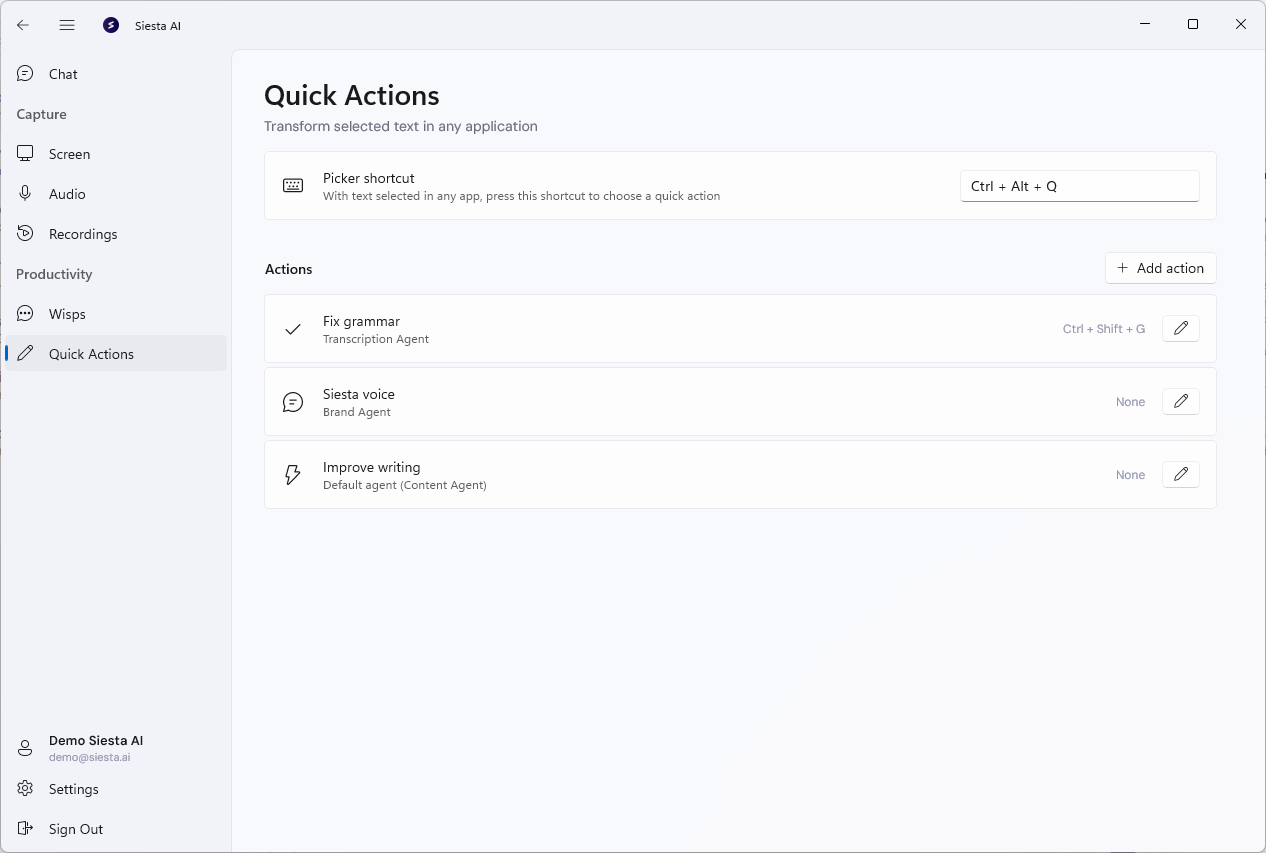Click the Improve writing action title
The width and height of the screenshot is (1266, 853).
[371, 467]
